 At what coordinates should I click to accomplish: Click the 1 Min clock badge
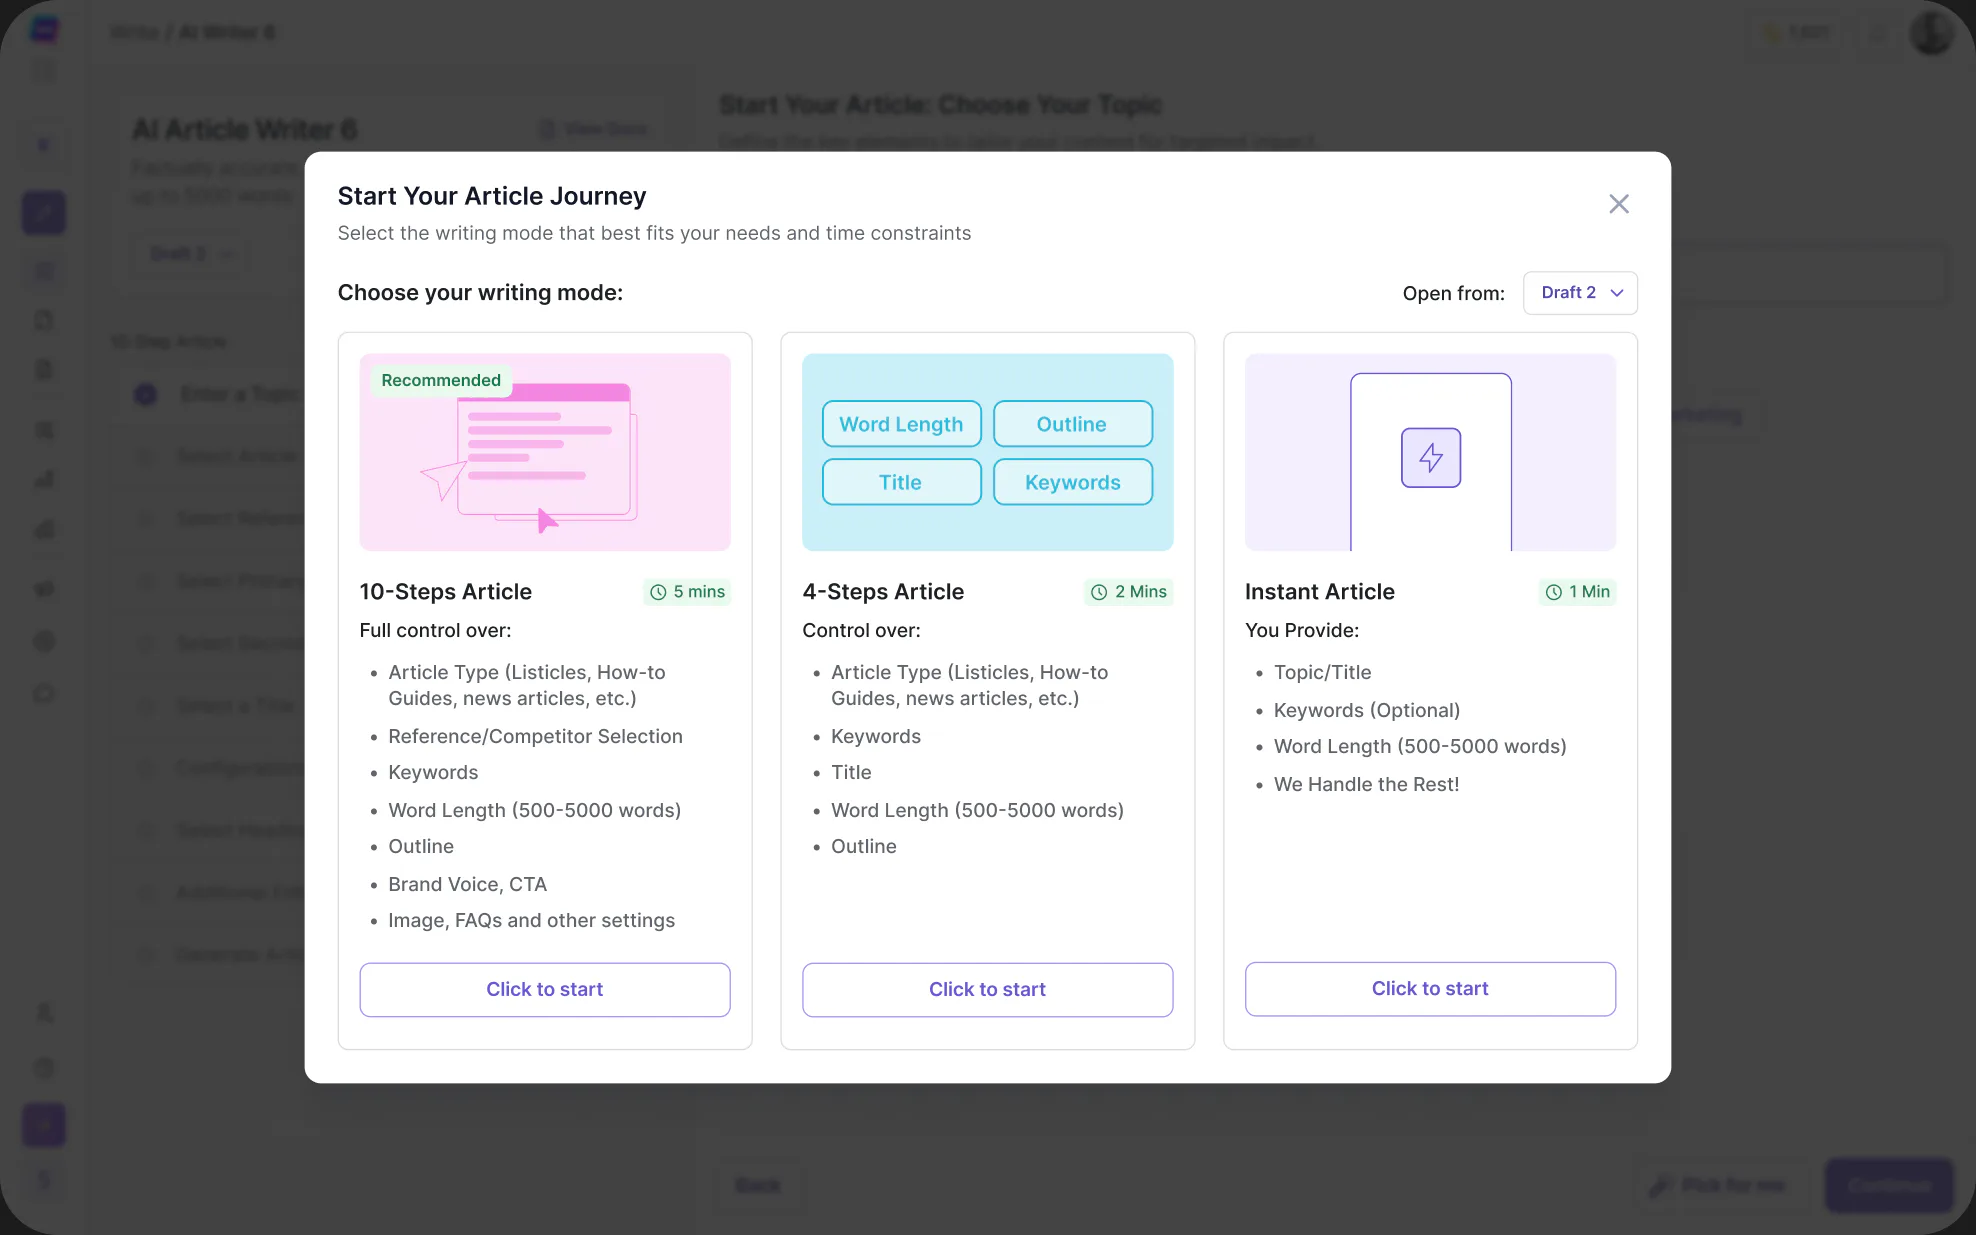click(x=1577, y=592)
